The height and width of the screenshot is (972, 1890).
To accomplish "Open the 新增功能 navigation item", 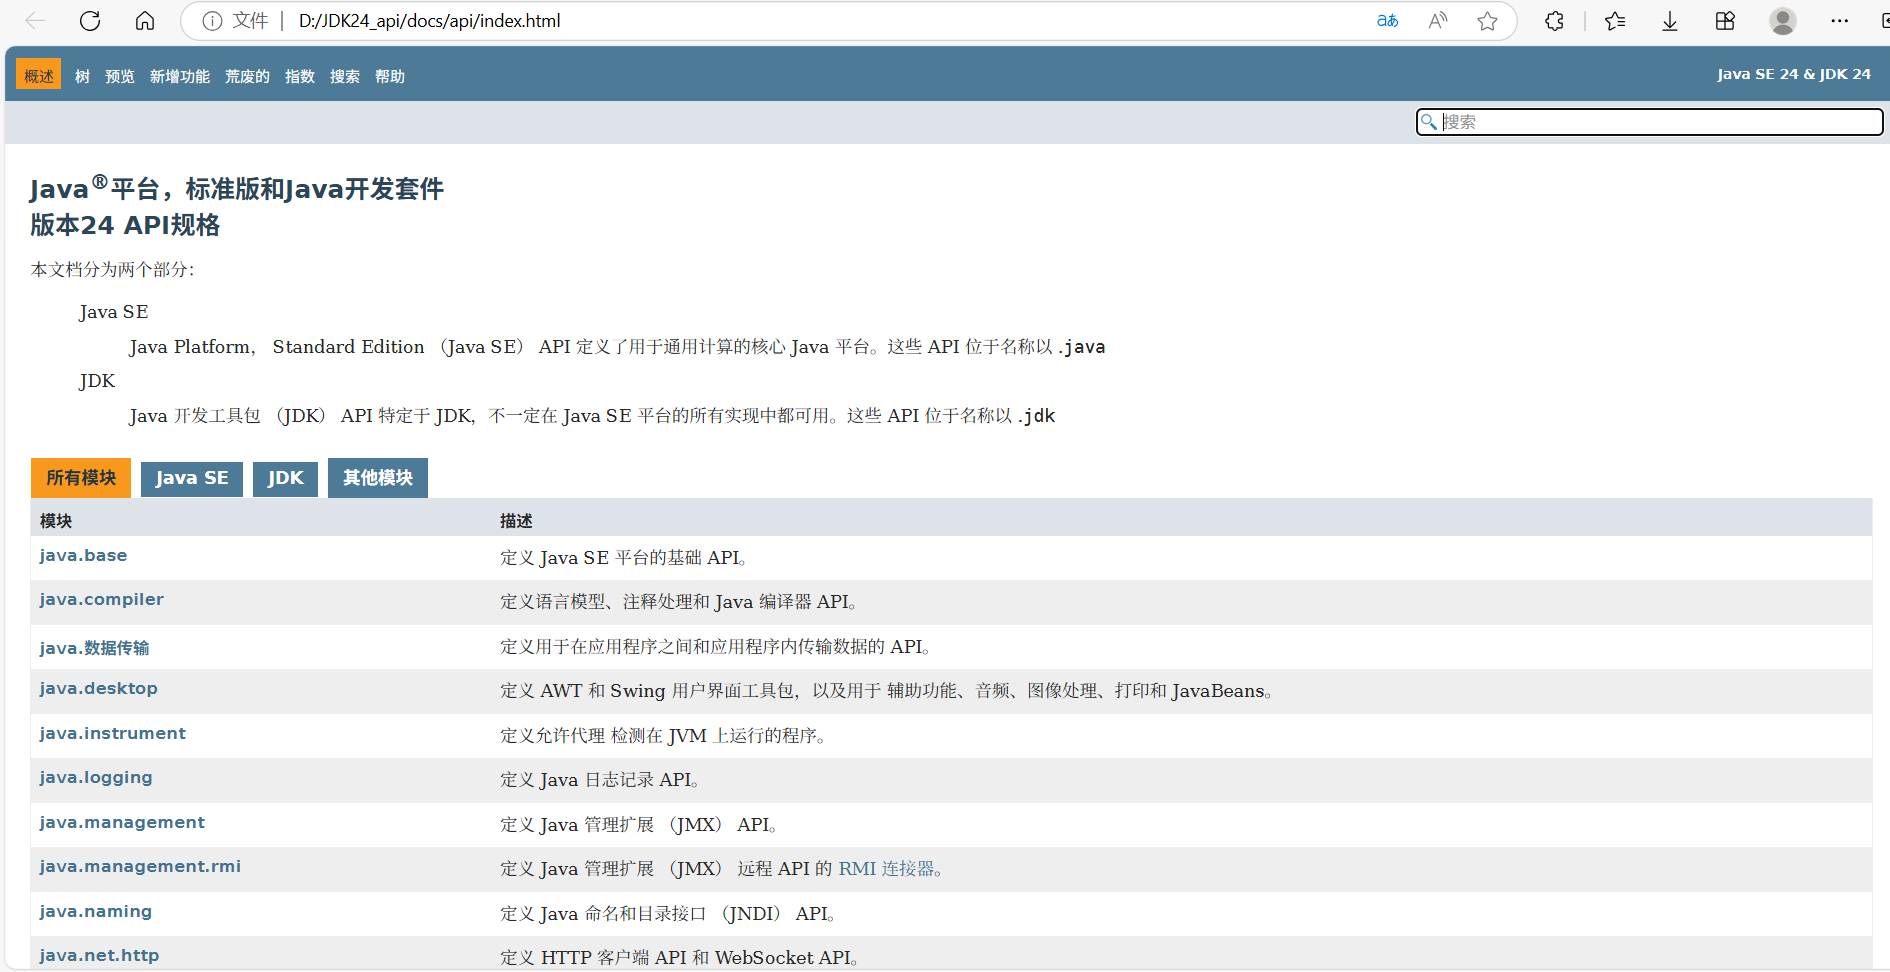I will pos(180,76).
